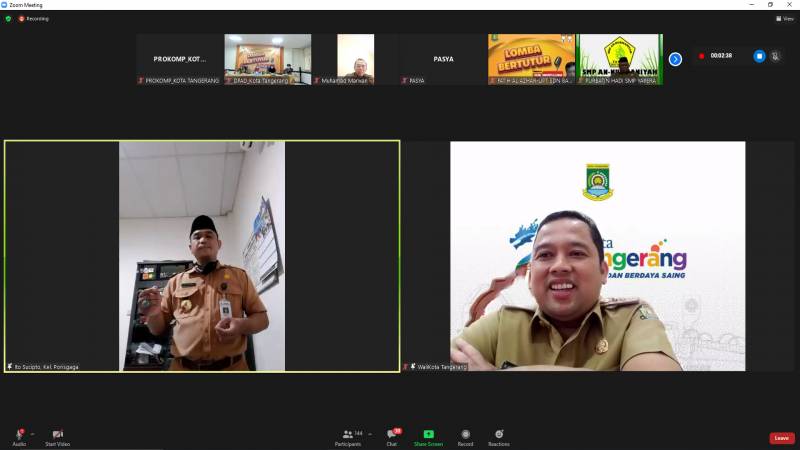800x450 pixels.
Task: Click the Record icon in the toolbar
Action: [x=465, y=436]
